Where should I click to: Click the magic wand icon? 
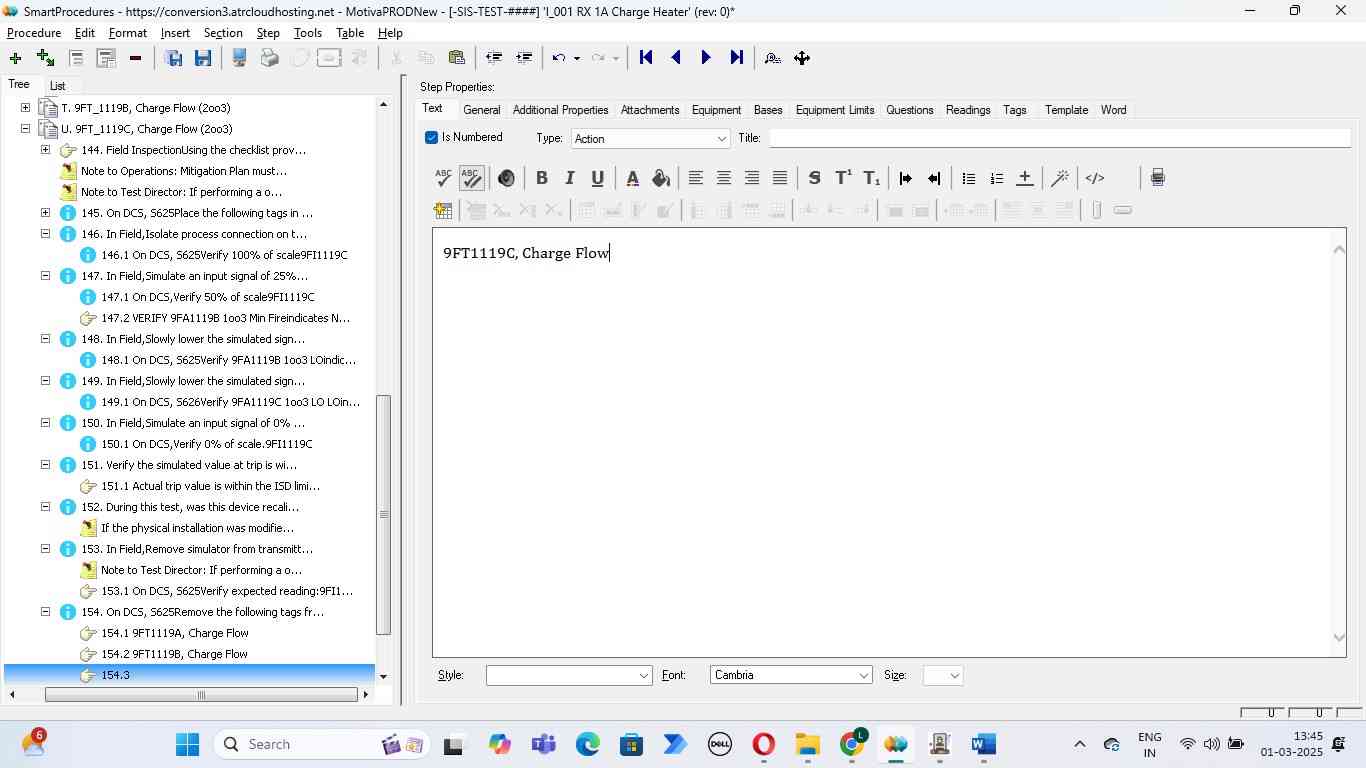[1060, 178]
